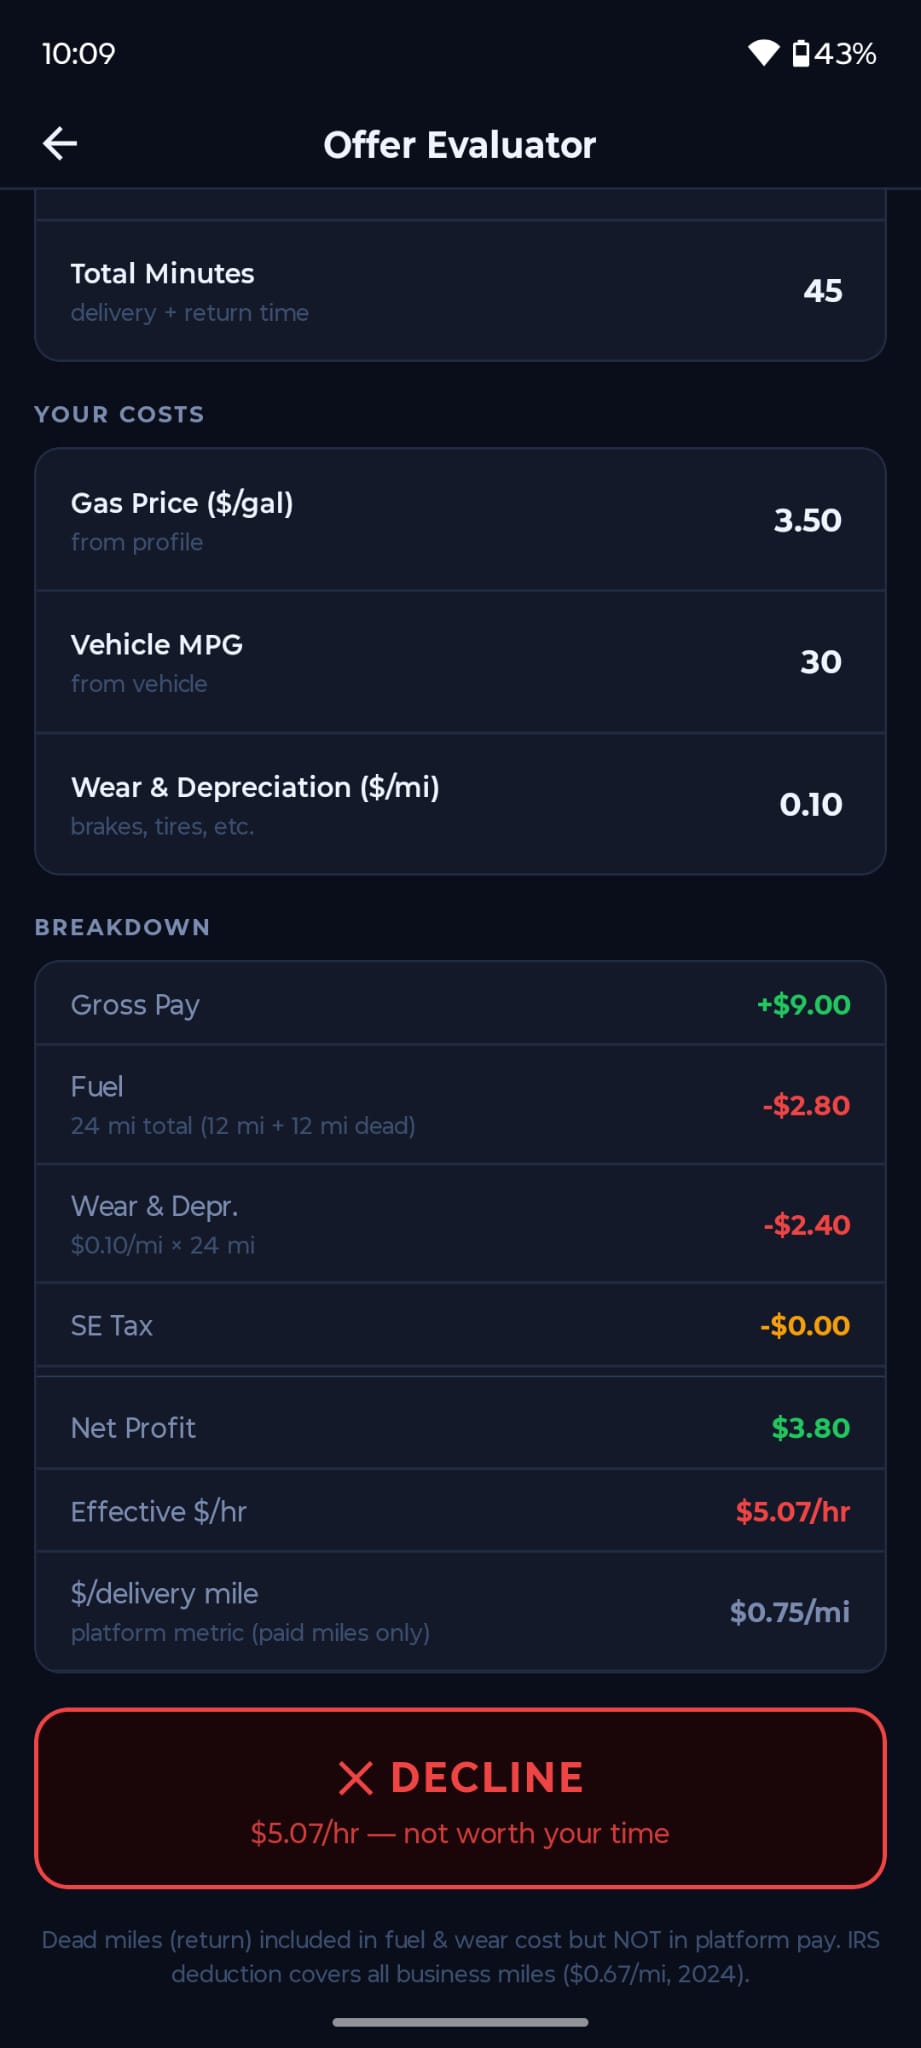Tap the status bar clock

tap(79, 53)
